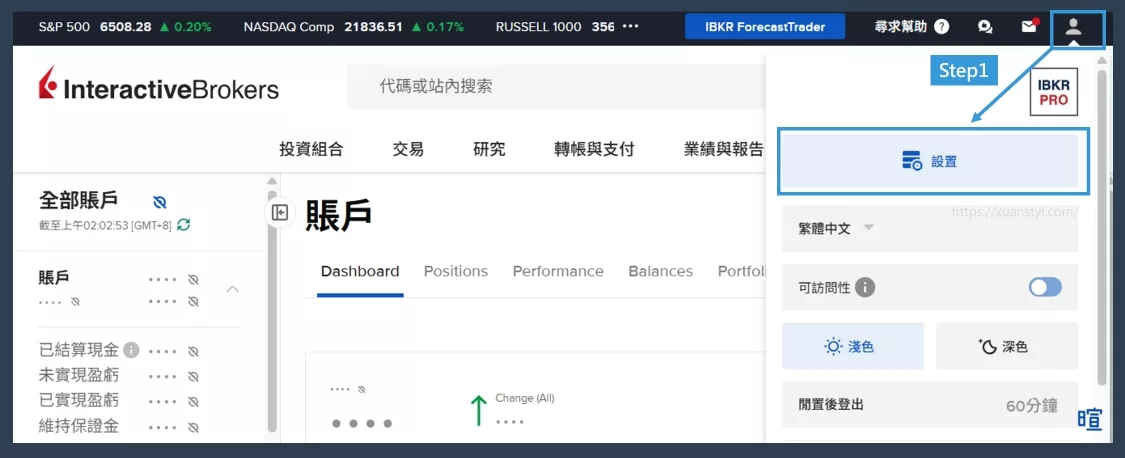The width and height of the screenshot is (1125, 458).
Task: Select the 淺色 light theme
Action: (x=852, y=347)
